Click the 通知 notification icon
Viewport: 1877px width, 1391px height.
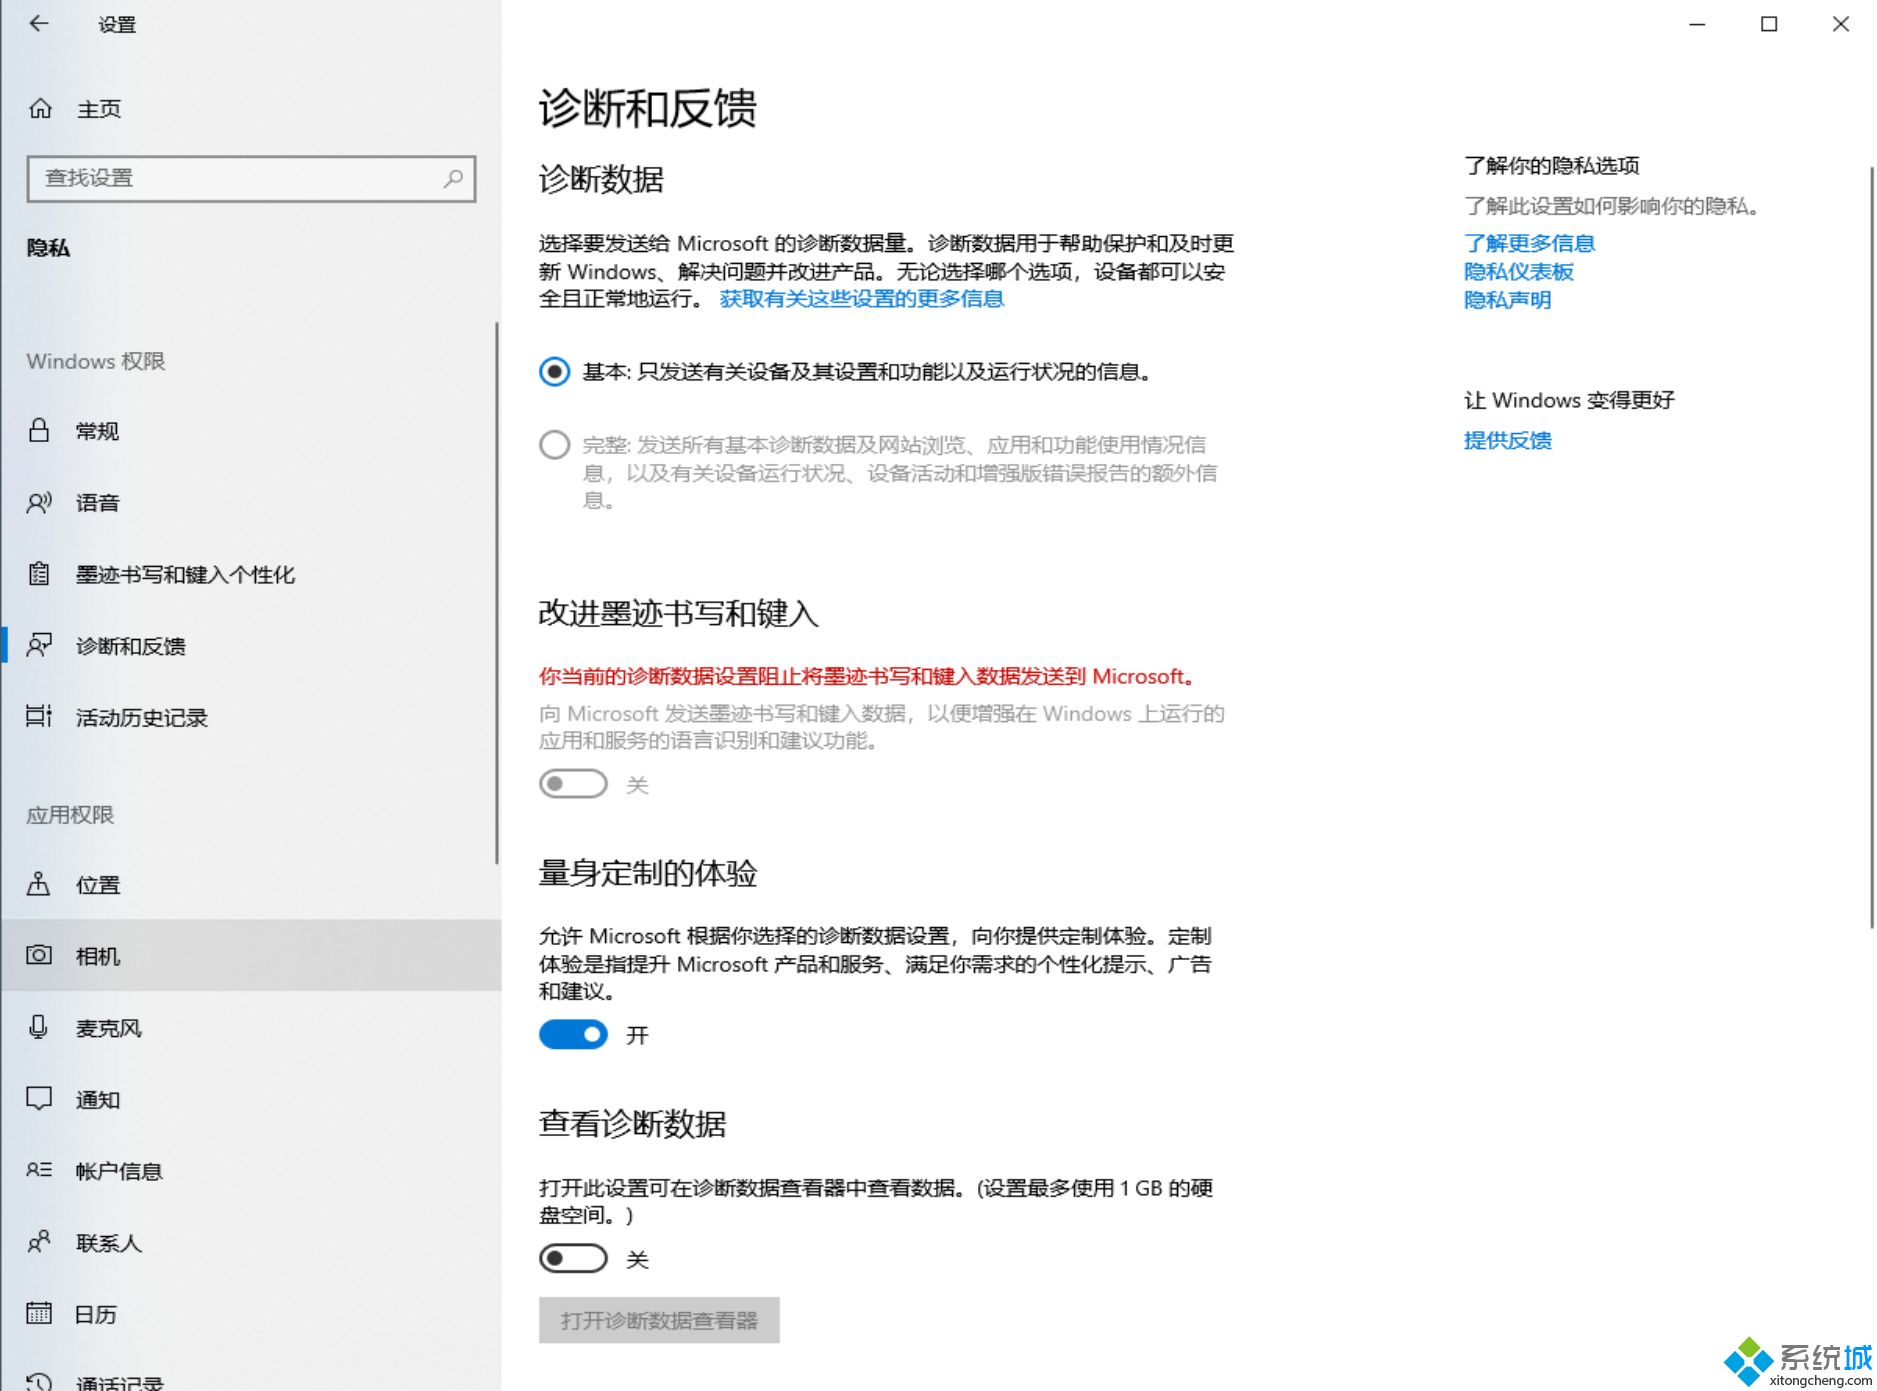(x=39, y=1099)
